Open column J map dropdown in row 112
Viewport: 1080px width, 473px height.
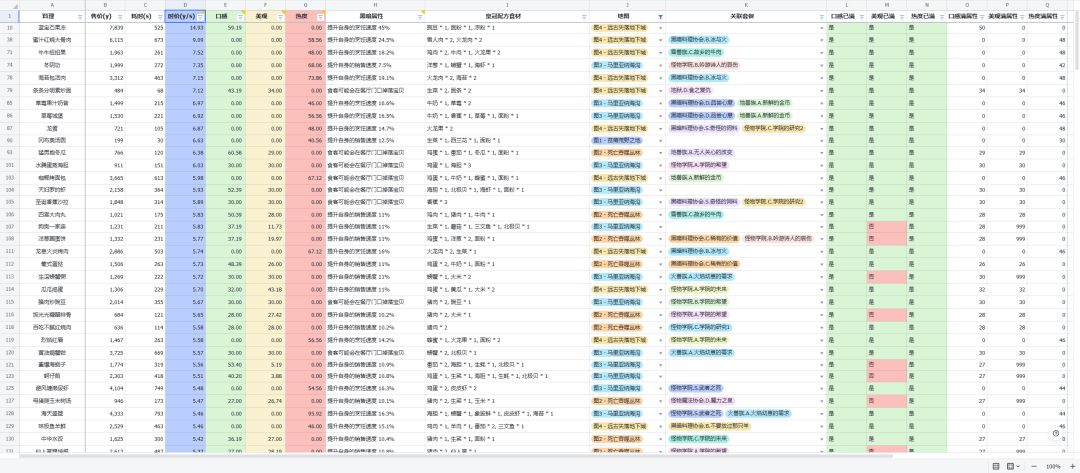661,264
